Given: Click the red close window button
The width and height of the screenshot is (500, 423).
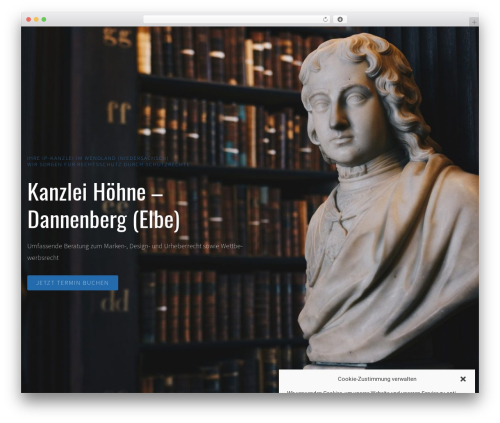Looking at the screenshot, I should tap(29, 19).
